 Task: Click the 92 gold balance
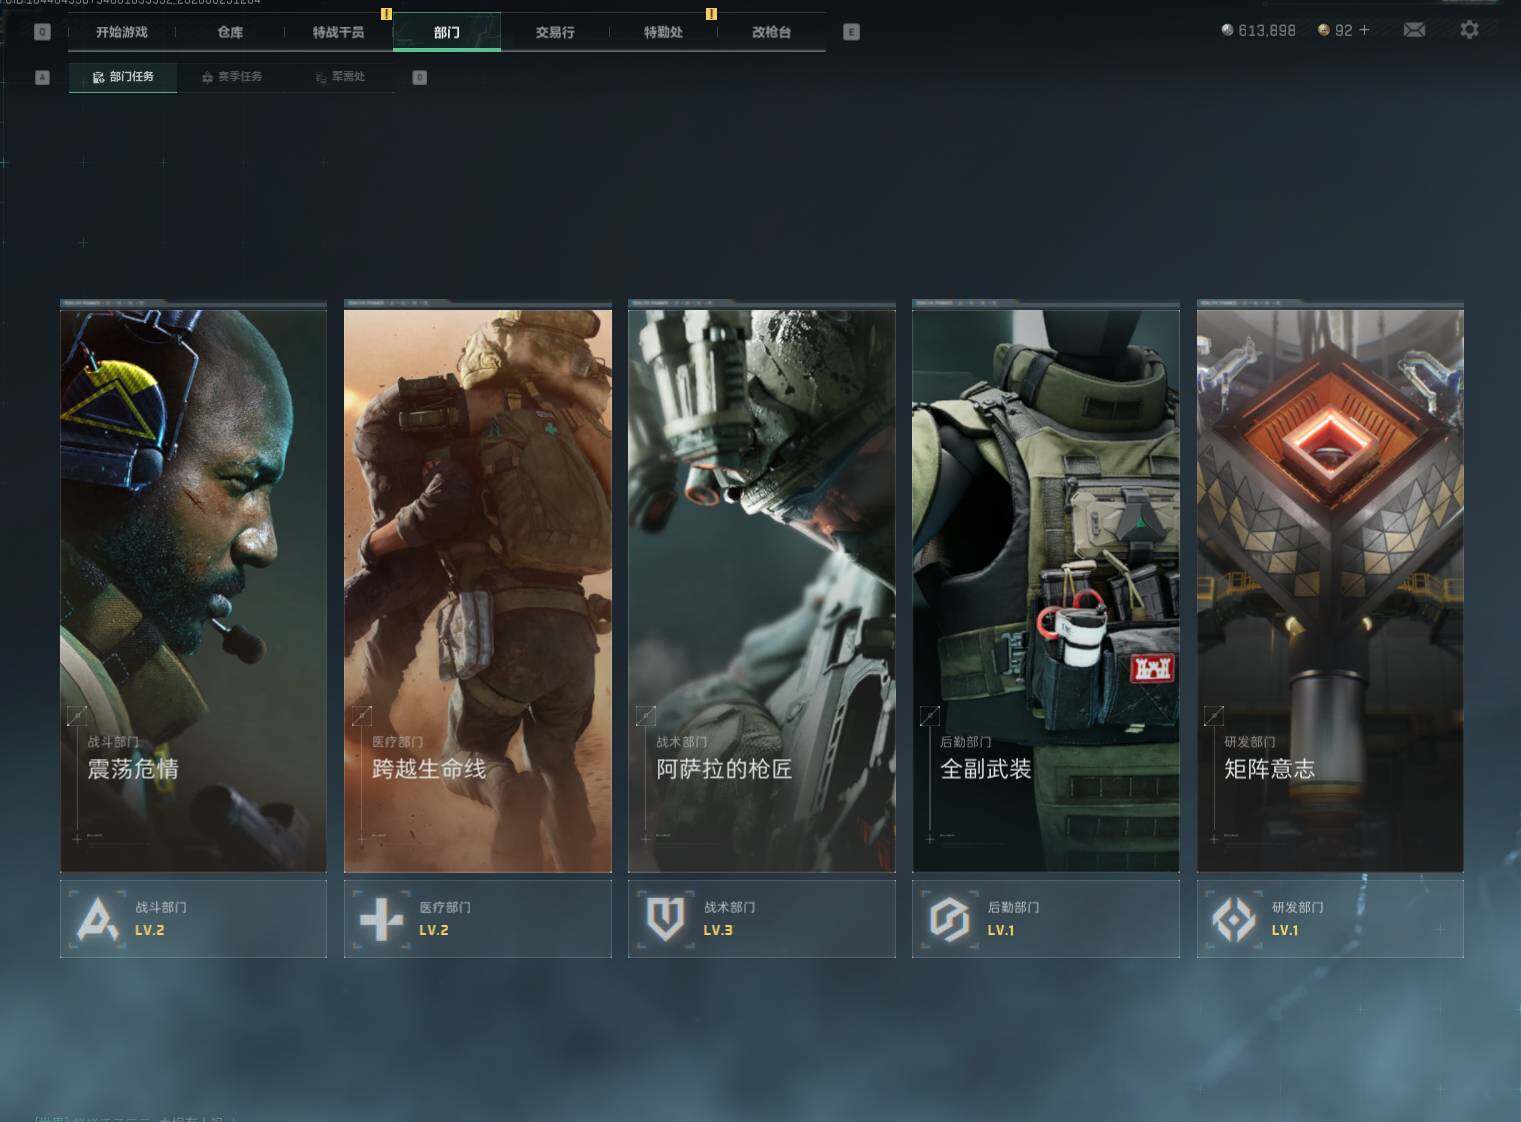tap(1344, 31)
